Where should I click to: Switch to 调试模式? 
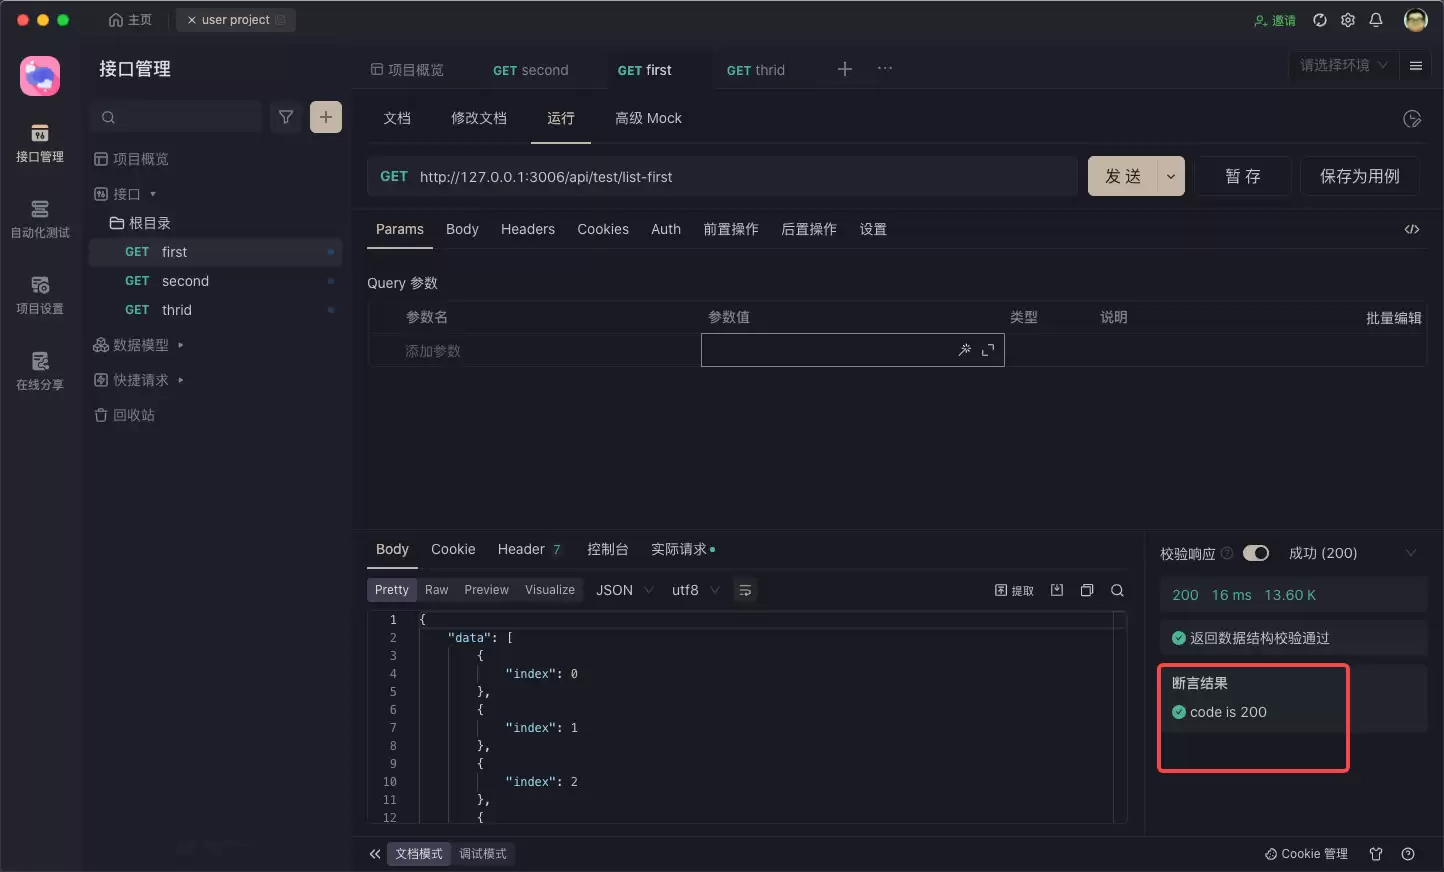(483, 854)
